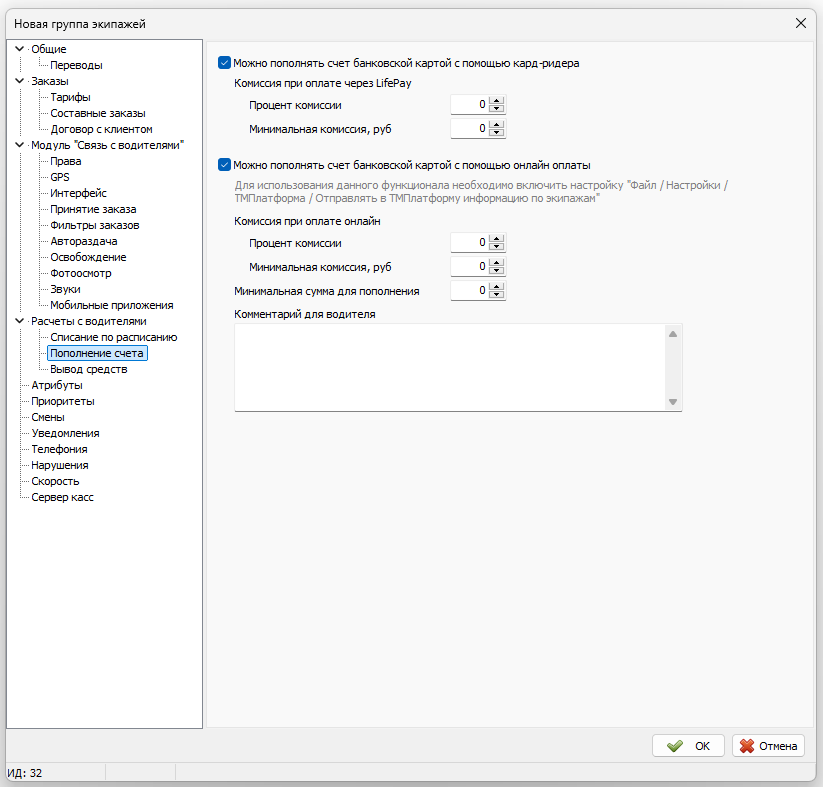Disable card-reader account top-up checkbox
The width and height of the screenshot is (823, 787).
[x=225, y=62]
